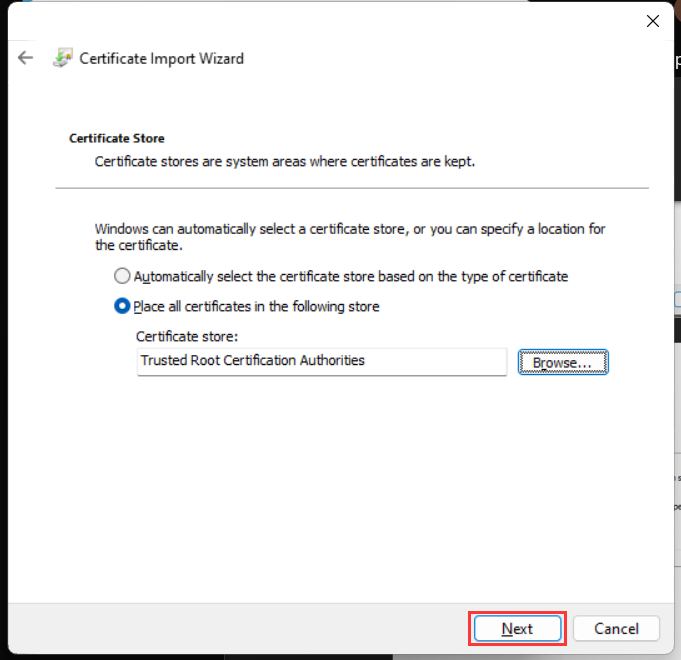This screenshot has width=681, height=660.
Task: Click the 'Certificate Import Wizard' title text
Action: coord(162,59)
